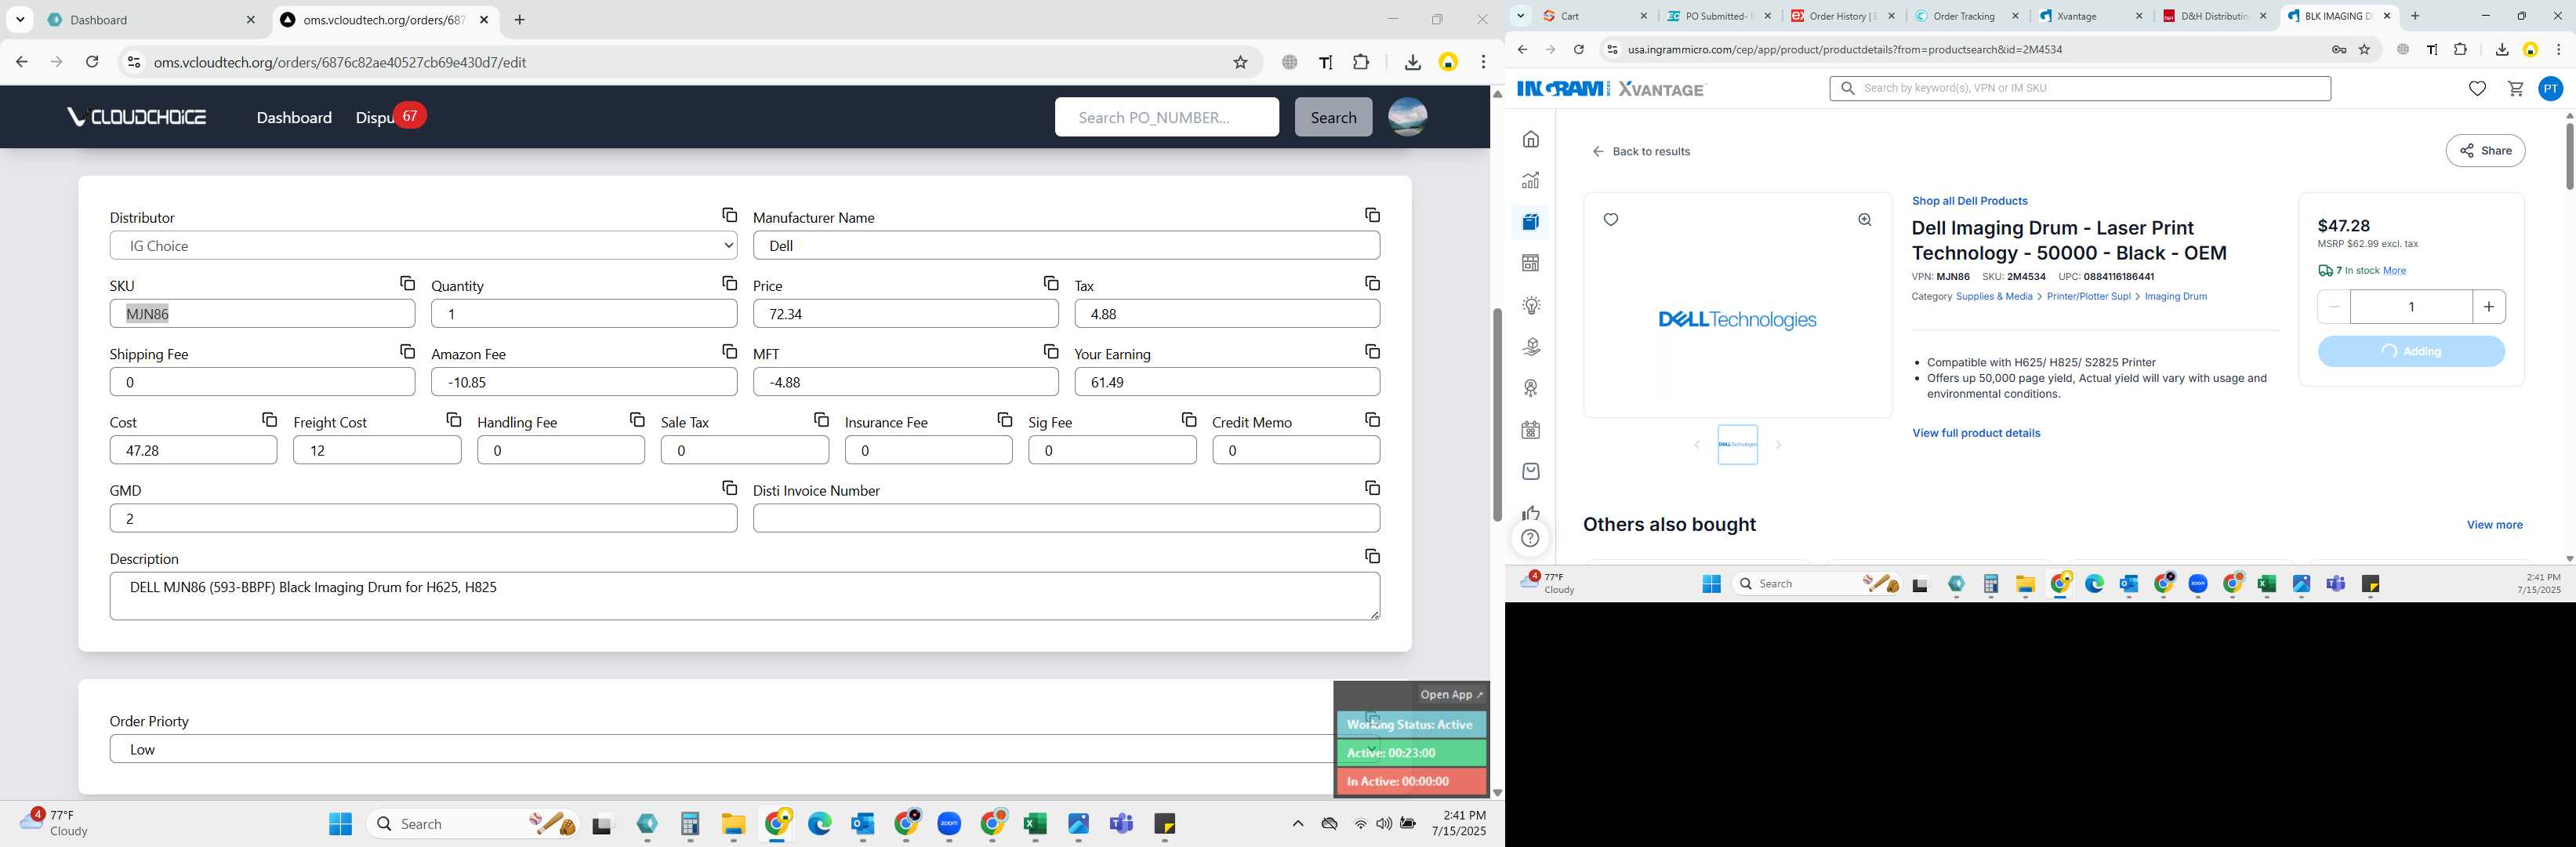Click the Dell product thumbnail image

[x=1737, y=445]
